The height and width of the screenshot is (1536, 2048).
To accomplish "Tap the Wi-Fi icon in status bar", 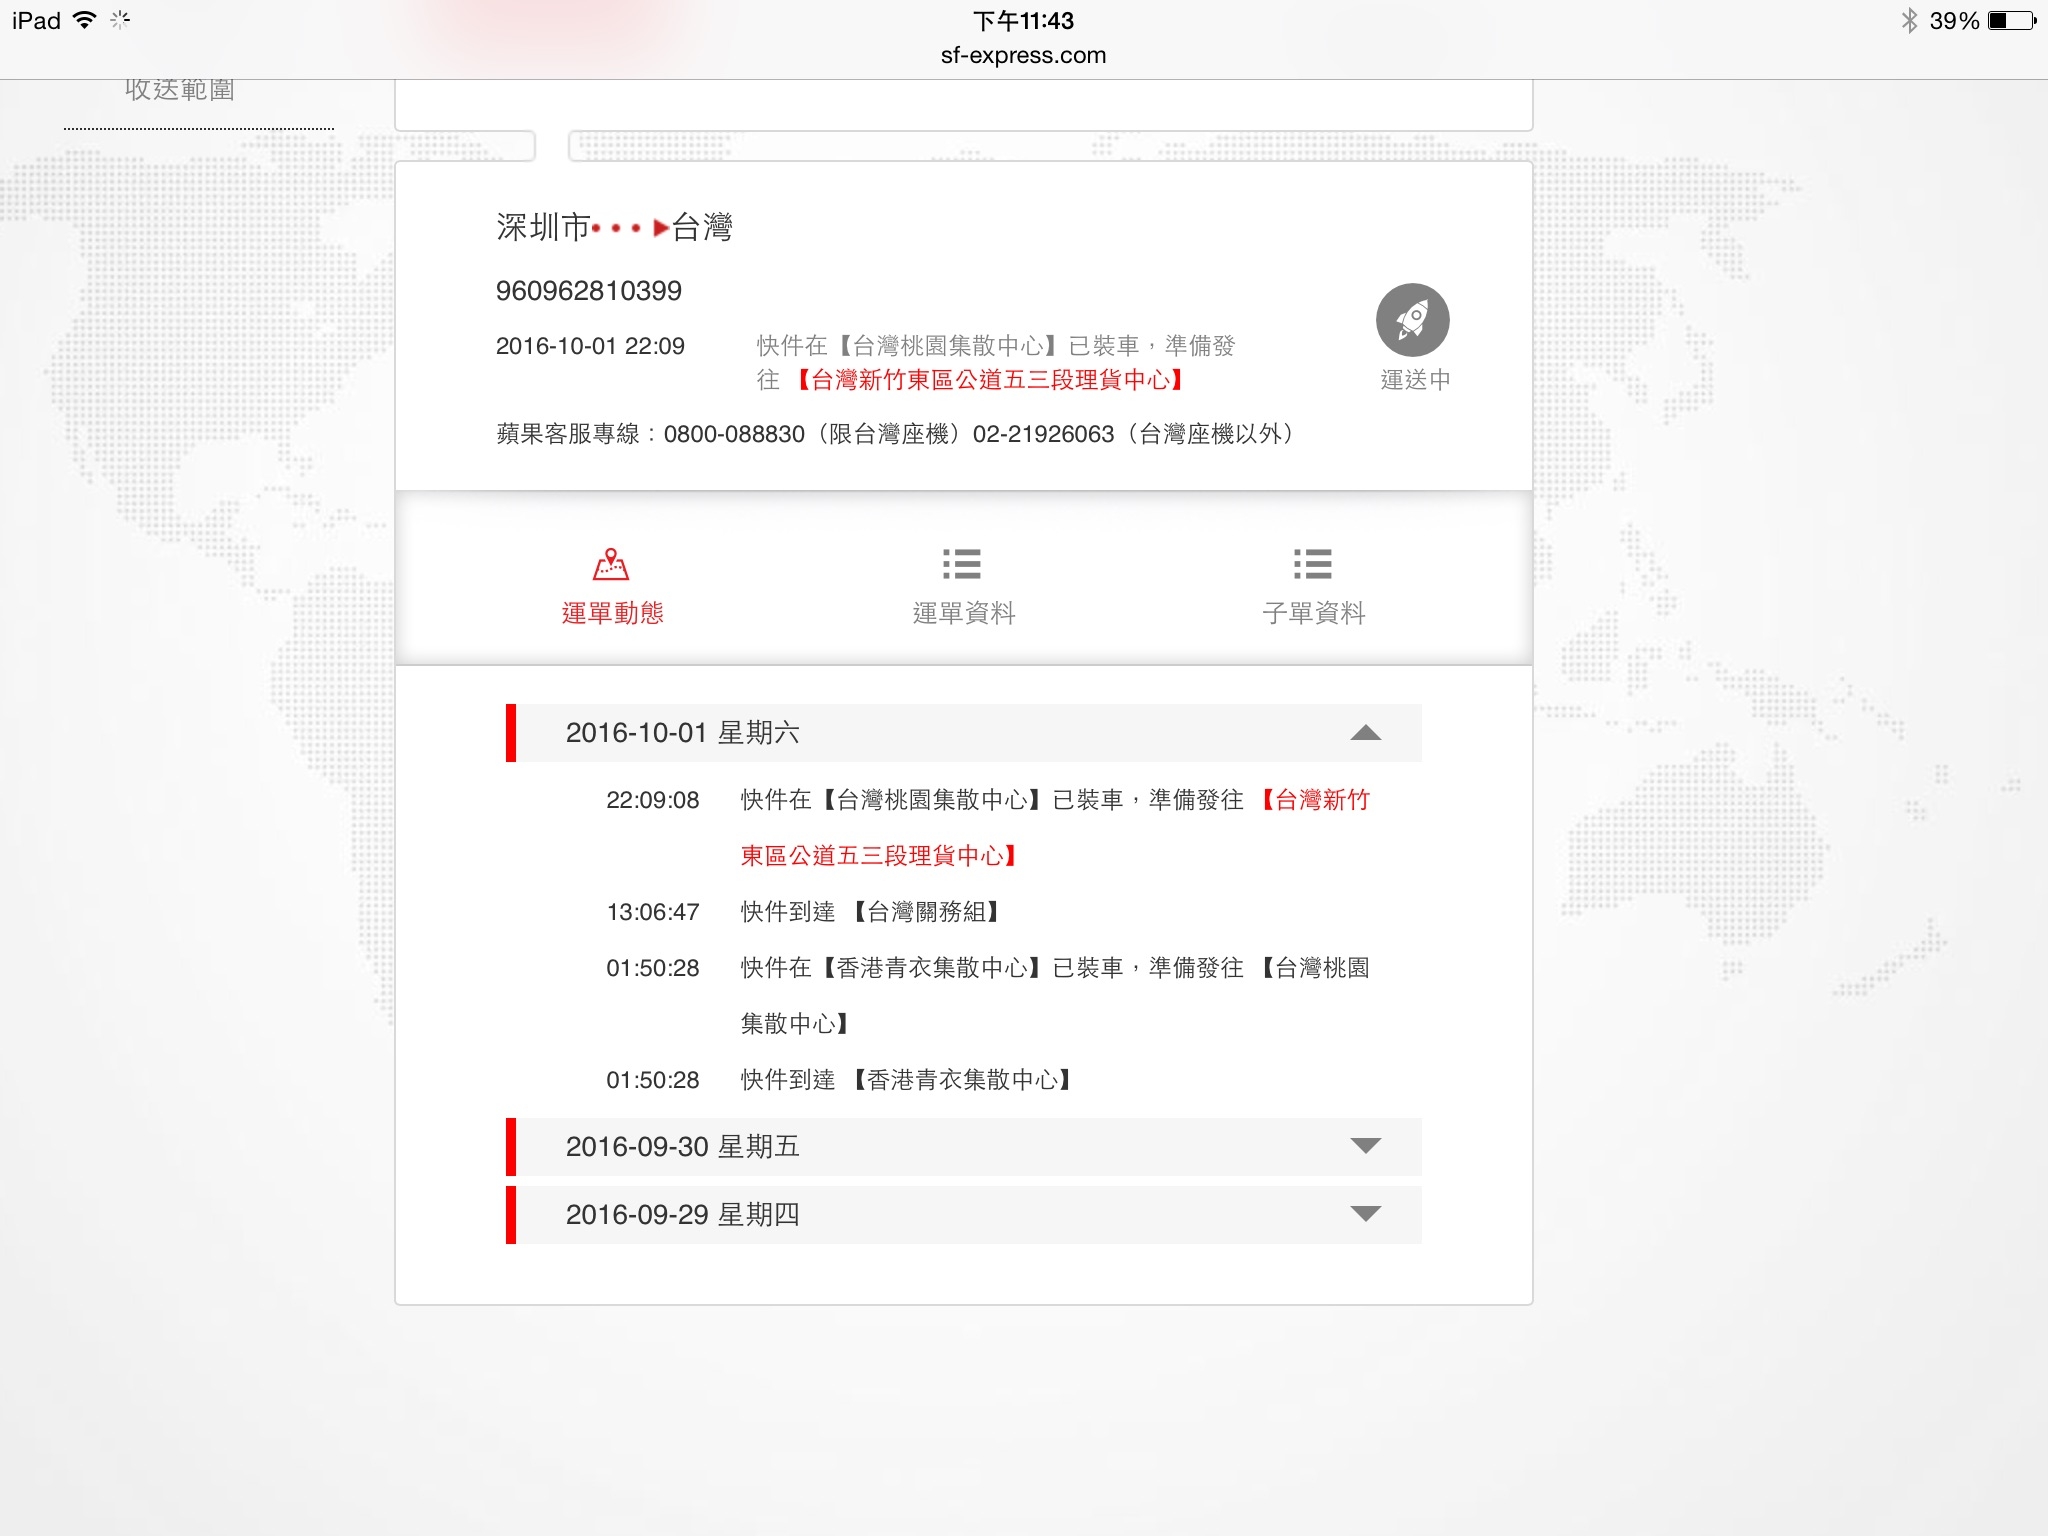I will pos(86,21).
